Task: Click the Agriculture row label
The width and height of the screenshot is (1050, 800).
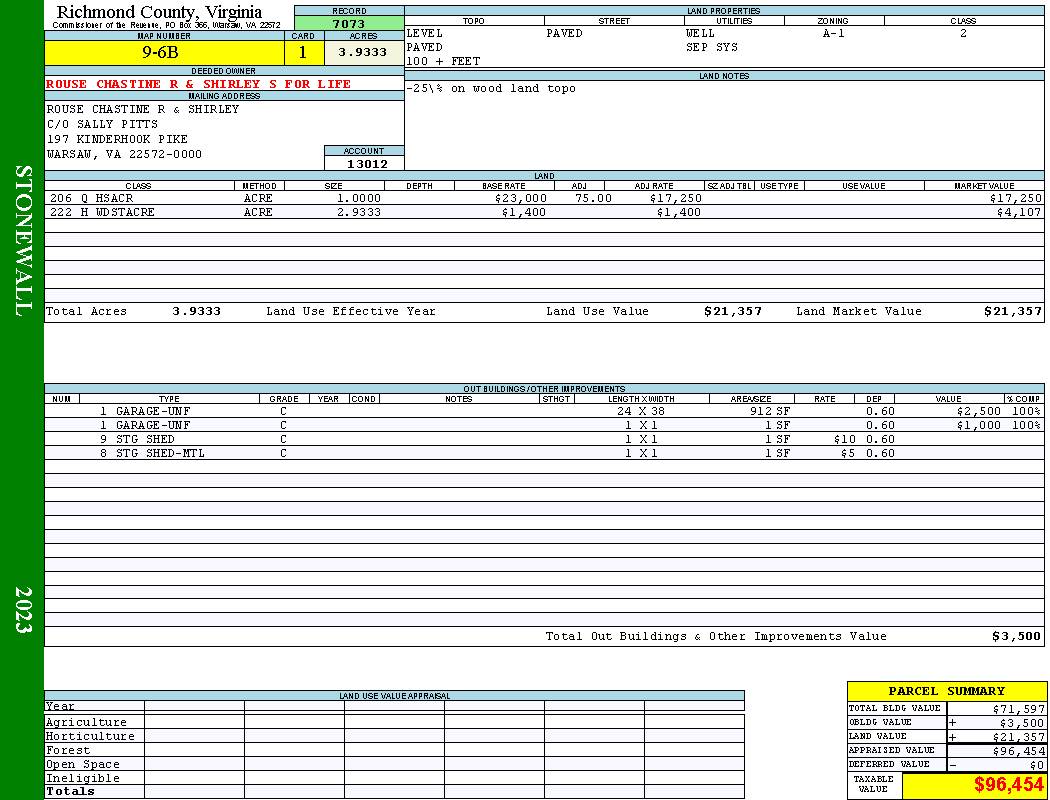Action: point(86,722)
